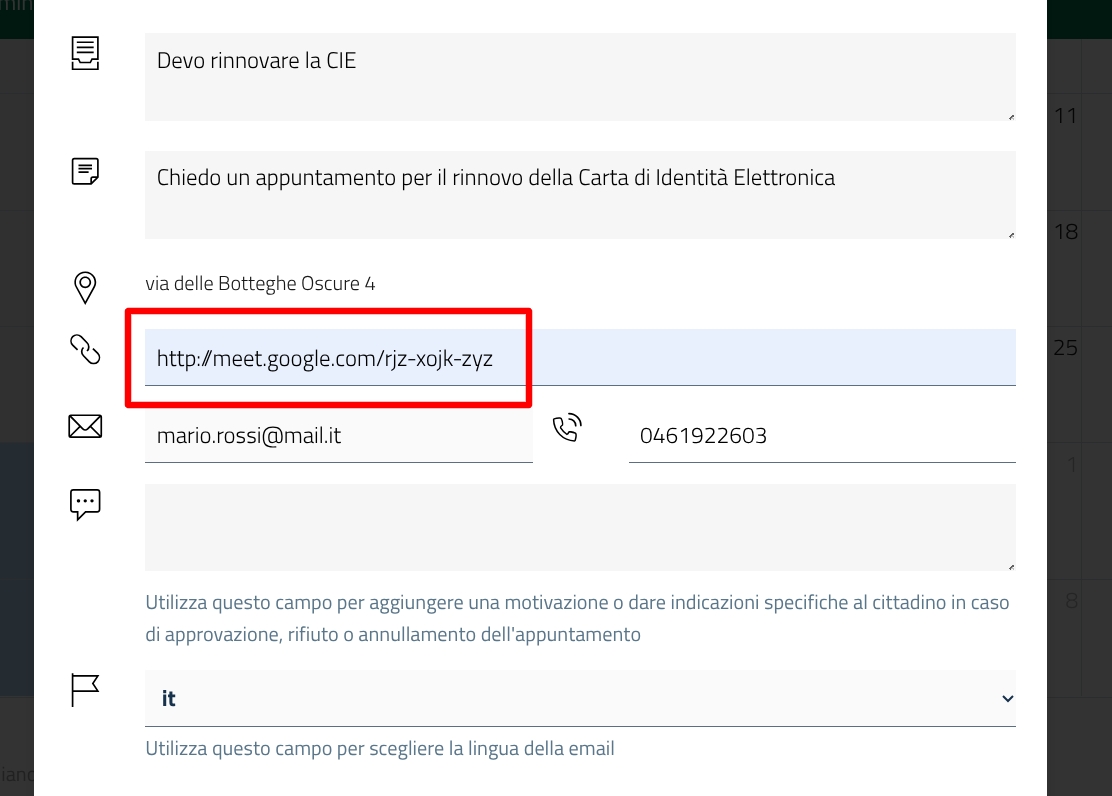Click into the 'Chiedo un appuntamento' description box

point(580,194)
